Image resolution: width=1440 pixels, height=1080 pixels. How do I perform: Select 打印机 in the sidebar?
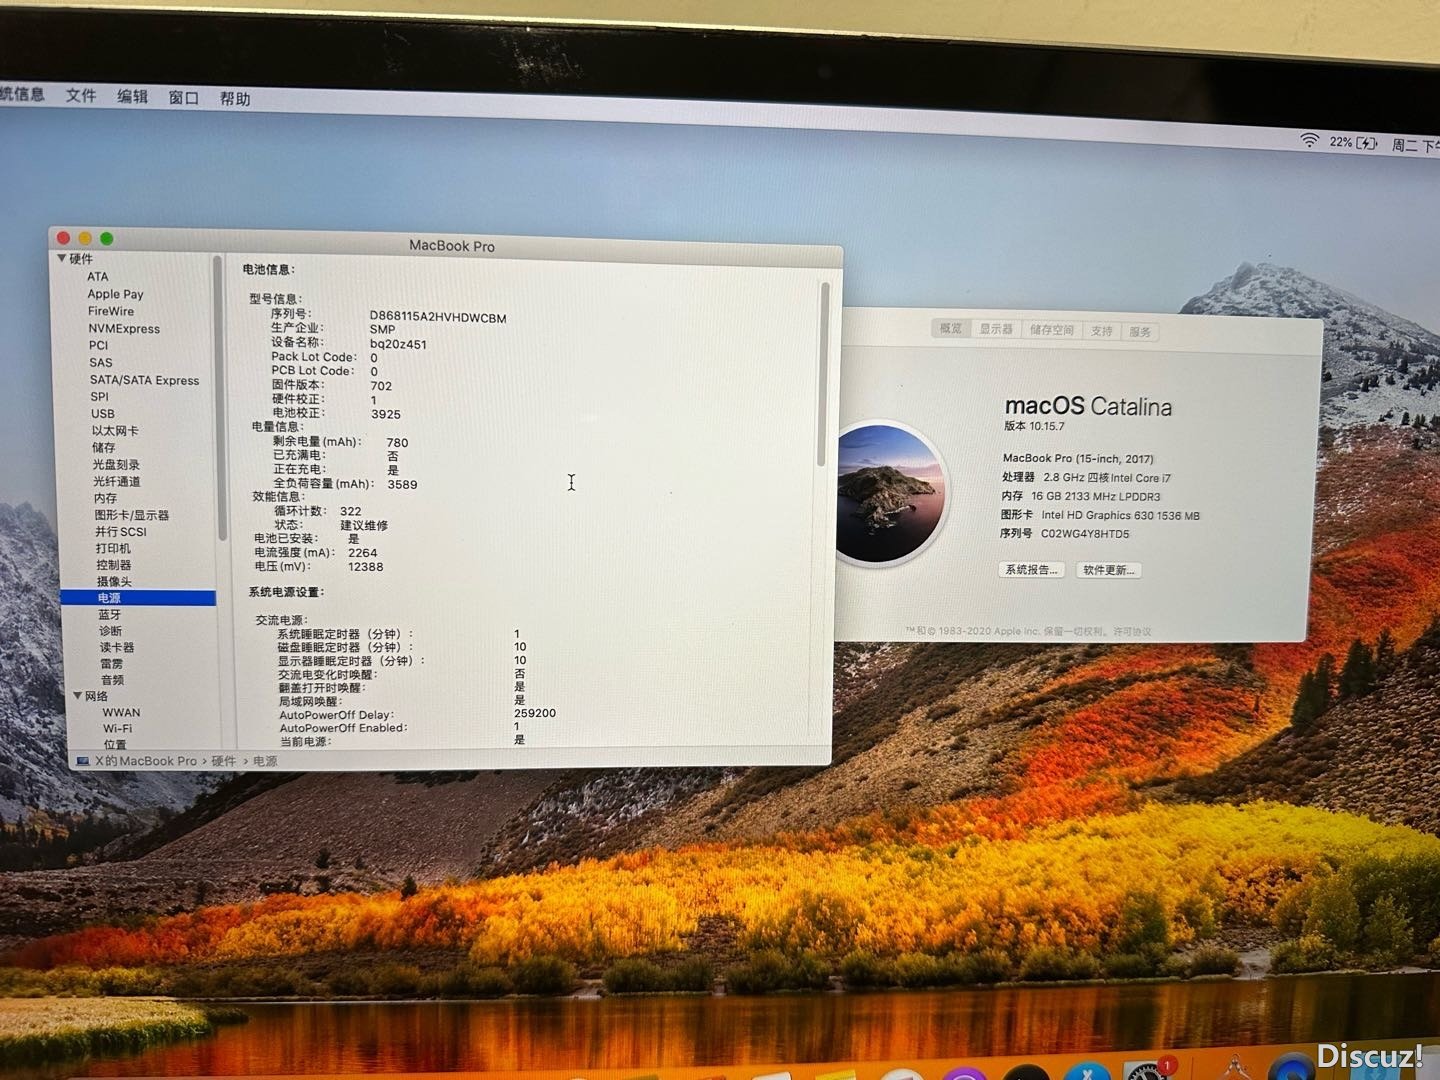113,548
